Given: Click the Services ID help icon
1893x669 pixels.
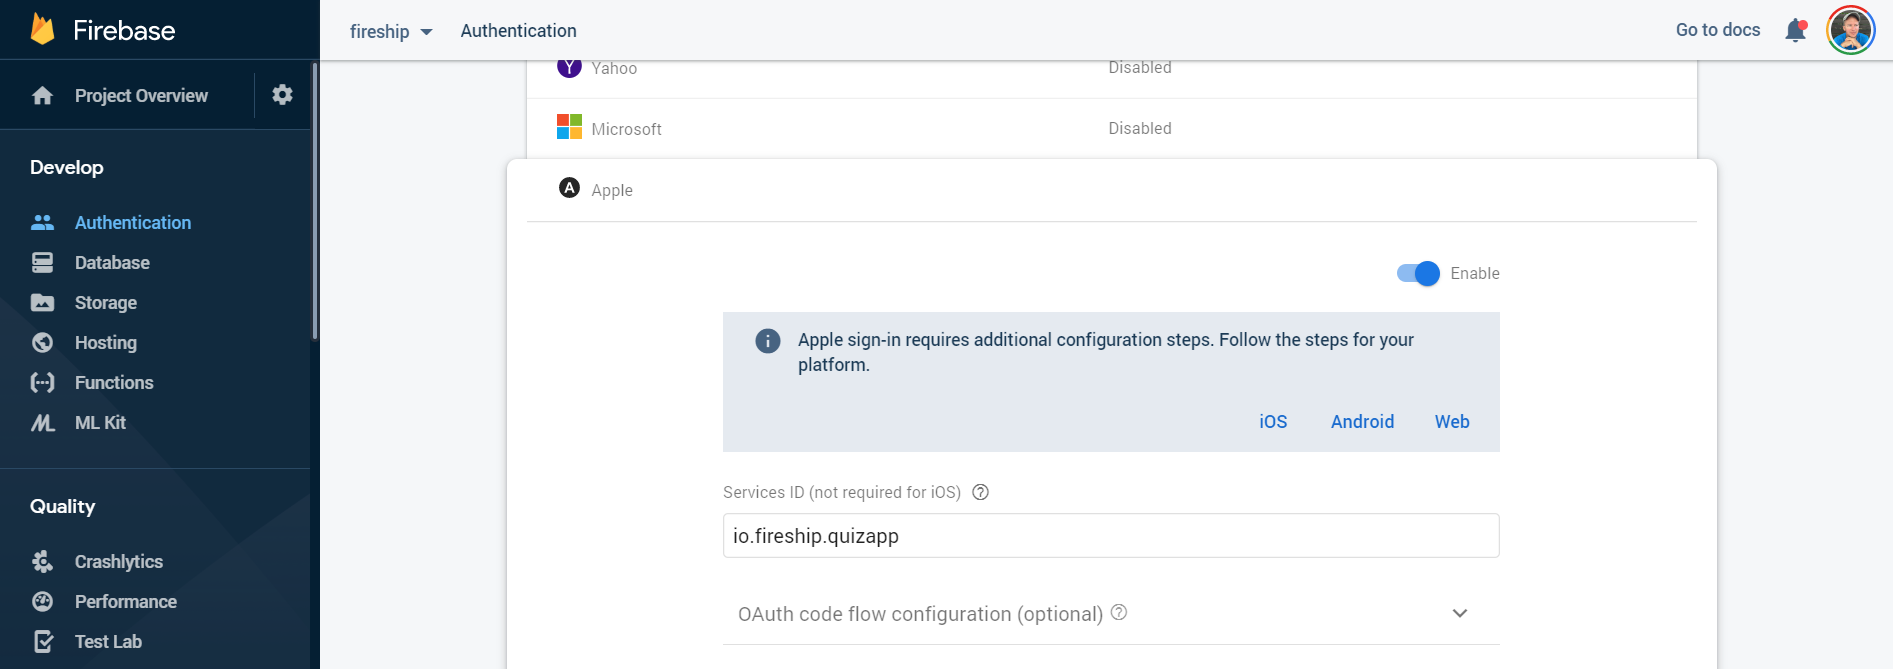Looking at the screenshot, I should (980, 492).
